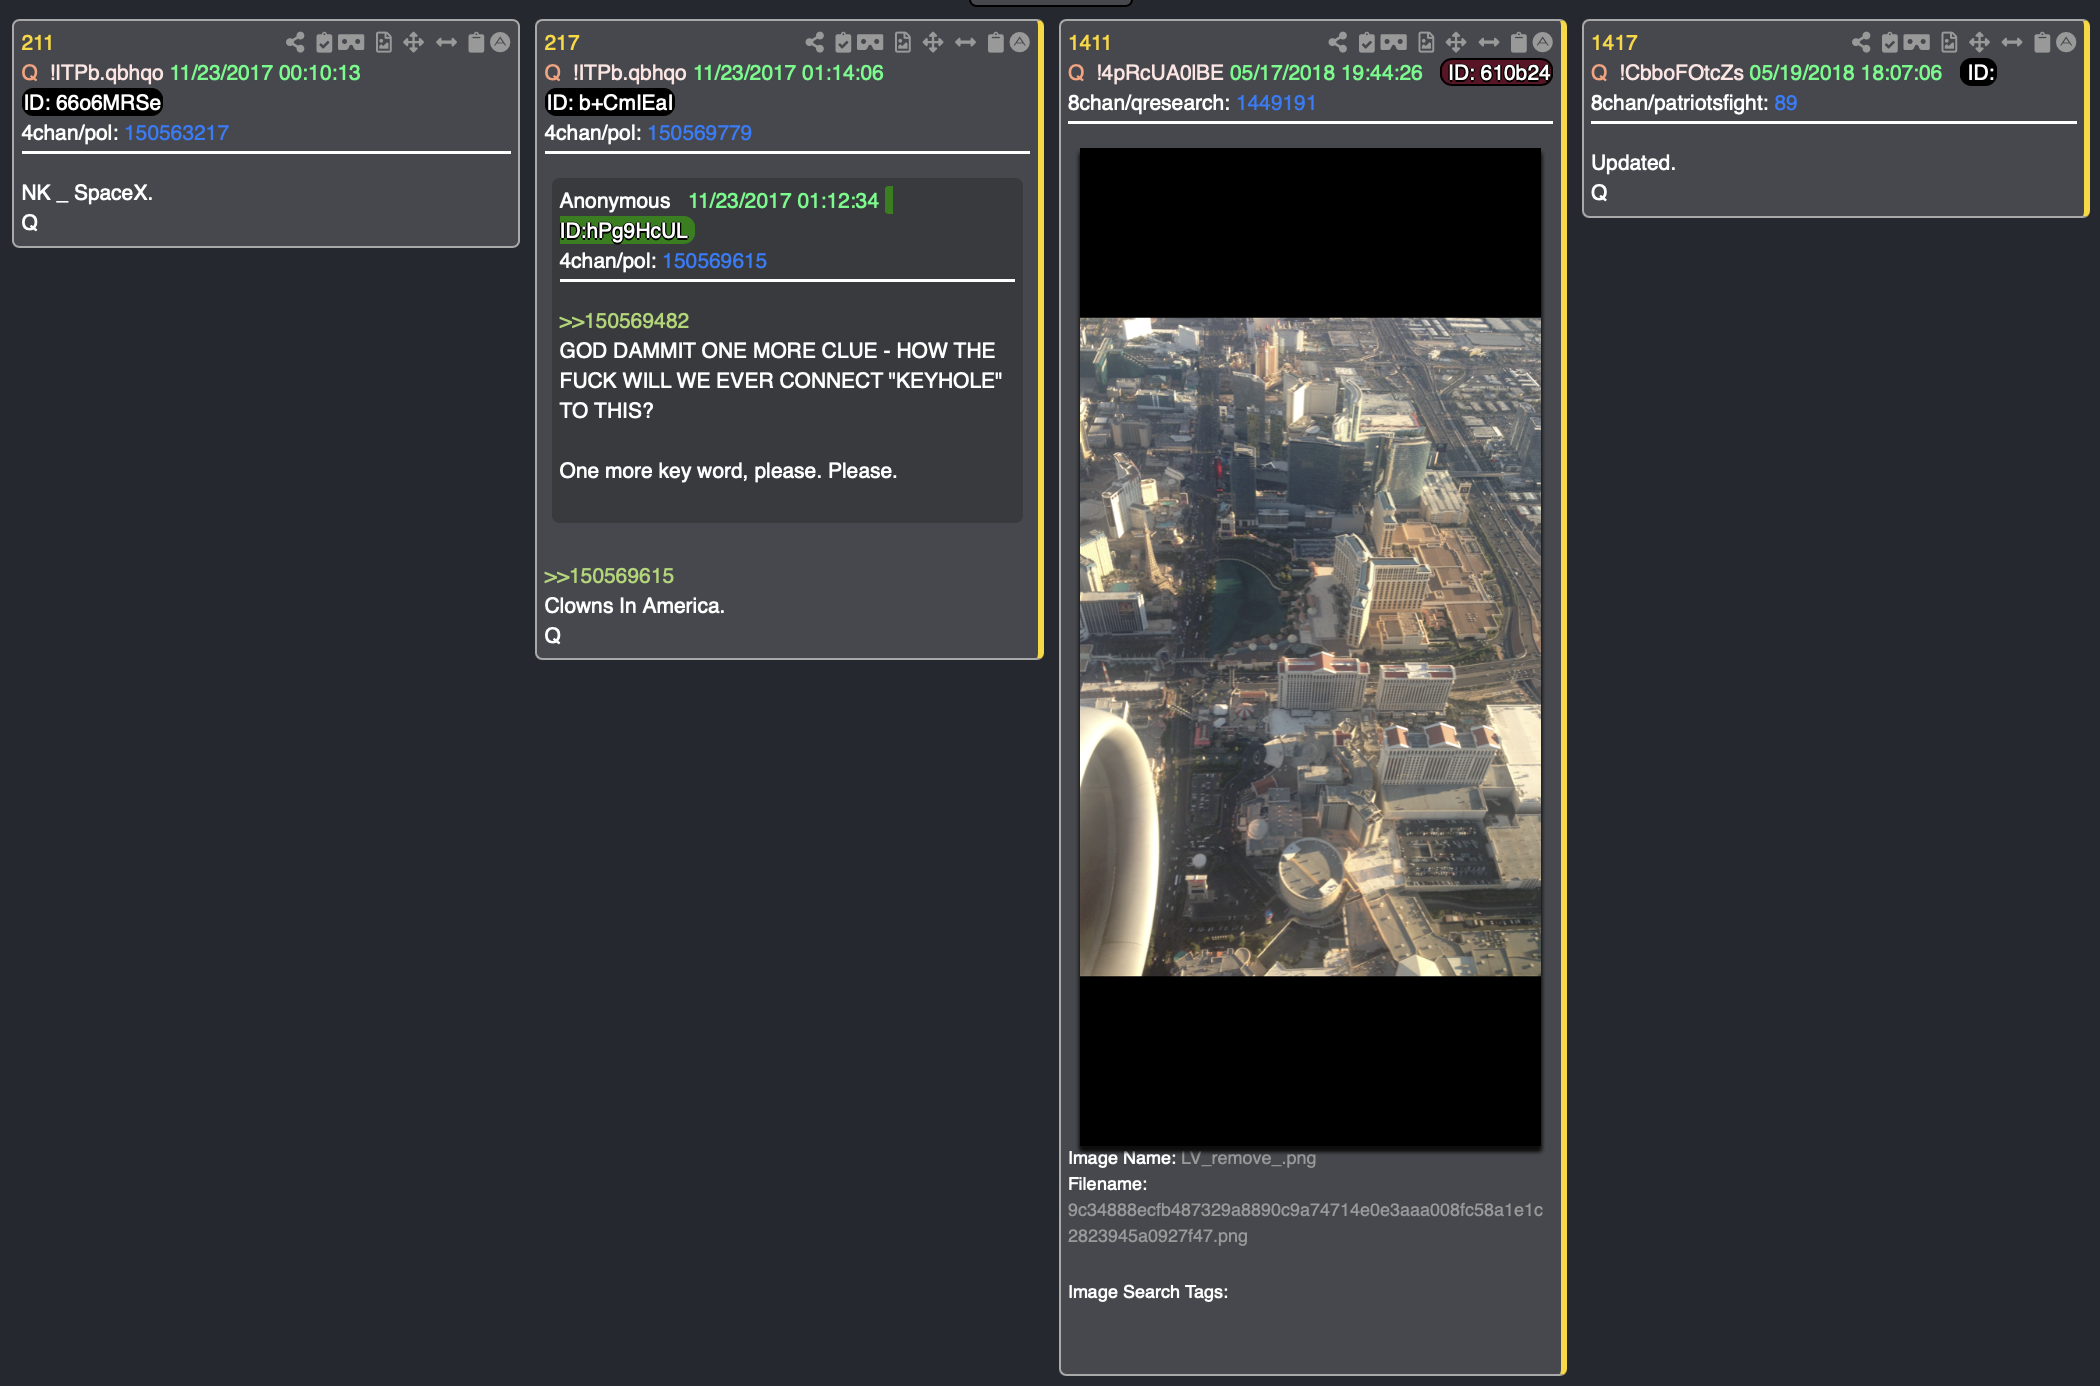The image size is (2100, 1386).
Task: Click the clipboard-check icon on post 1411
Action: [x=1367, y=42]
